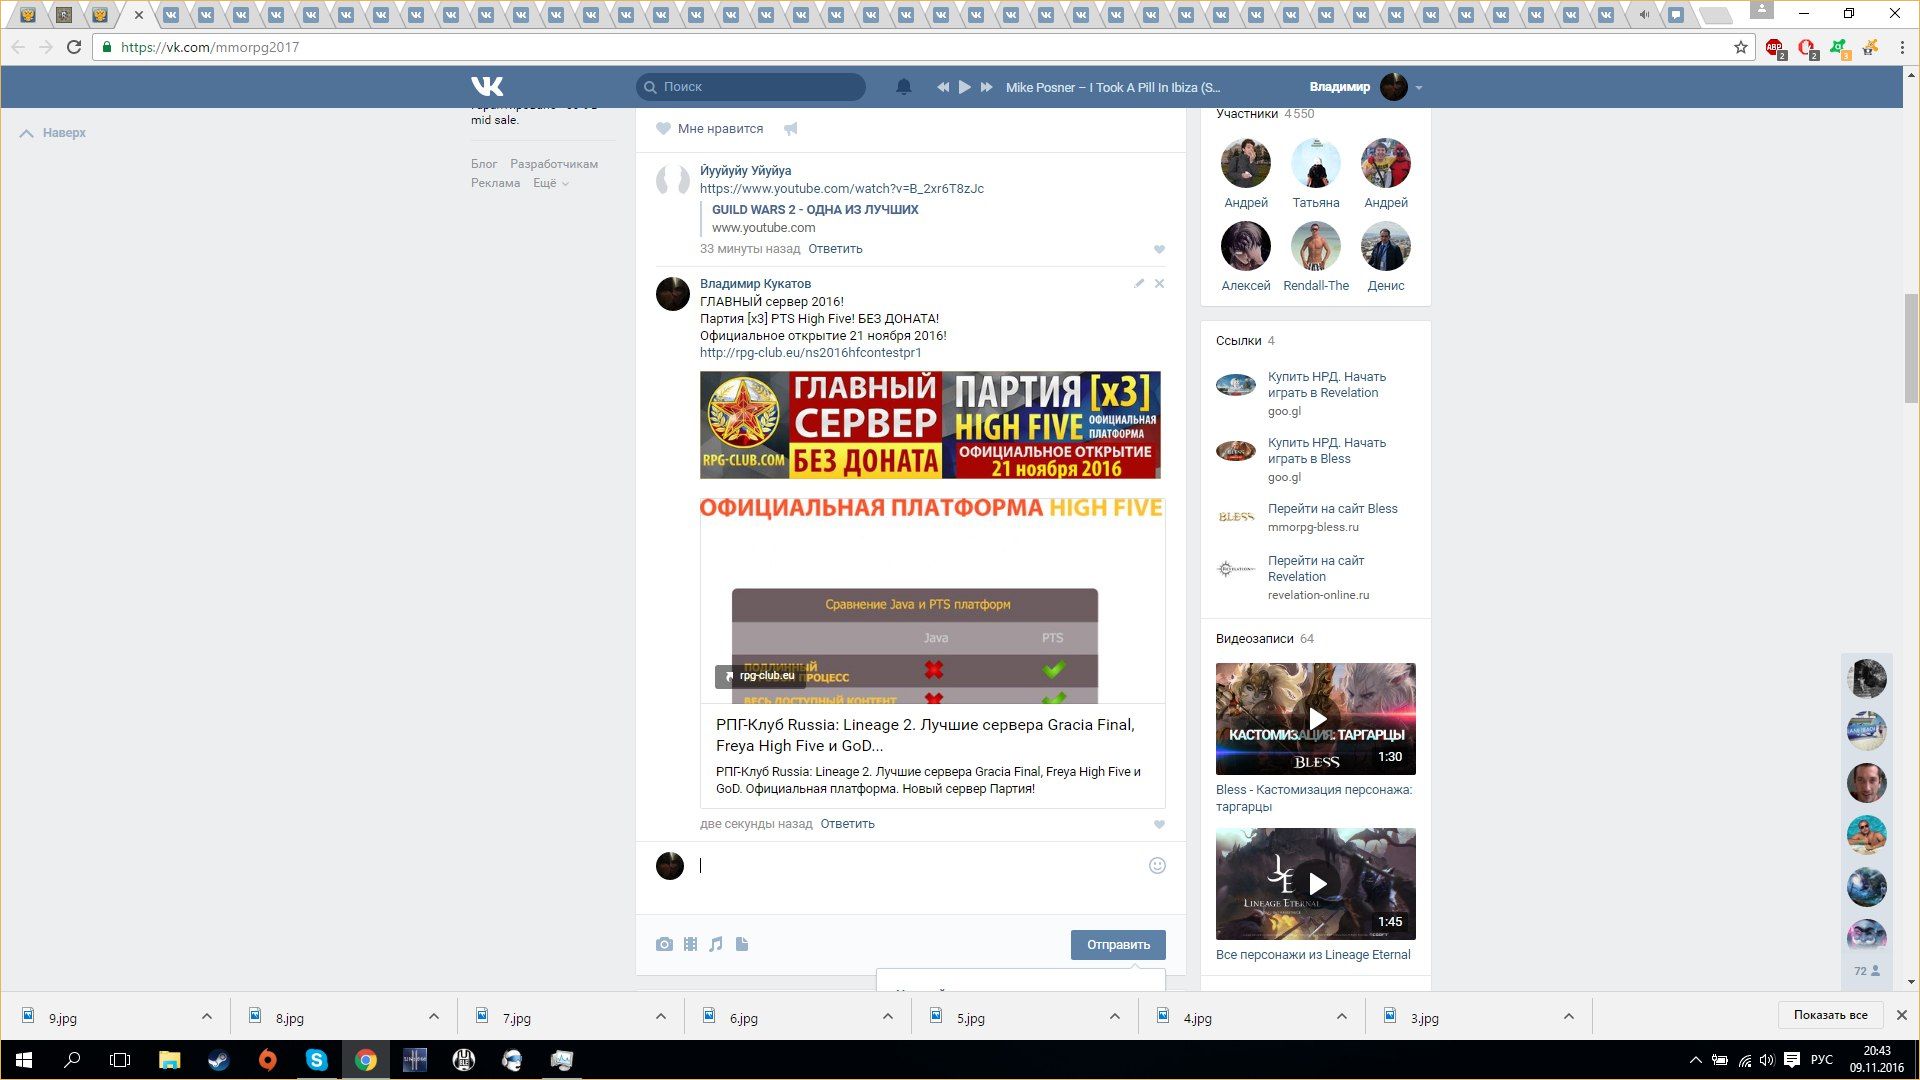Expand the Ещё footer dropdown
1920x1080 pixels.
pyautogui.click(x=551, y=183)
